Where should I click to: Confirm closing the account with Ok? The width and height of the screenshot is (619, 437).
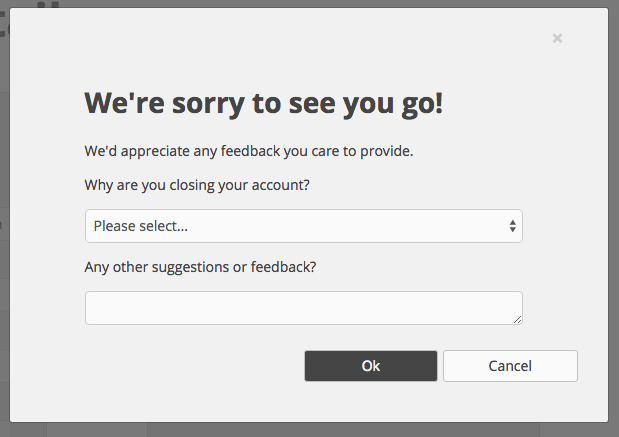(371, 366)
